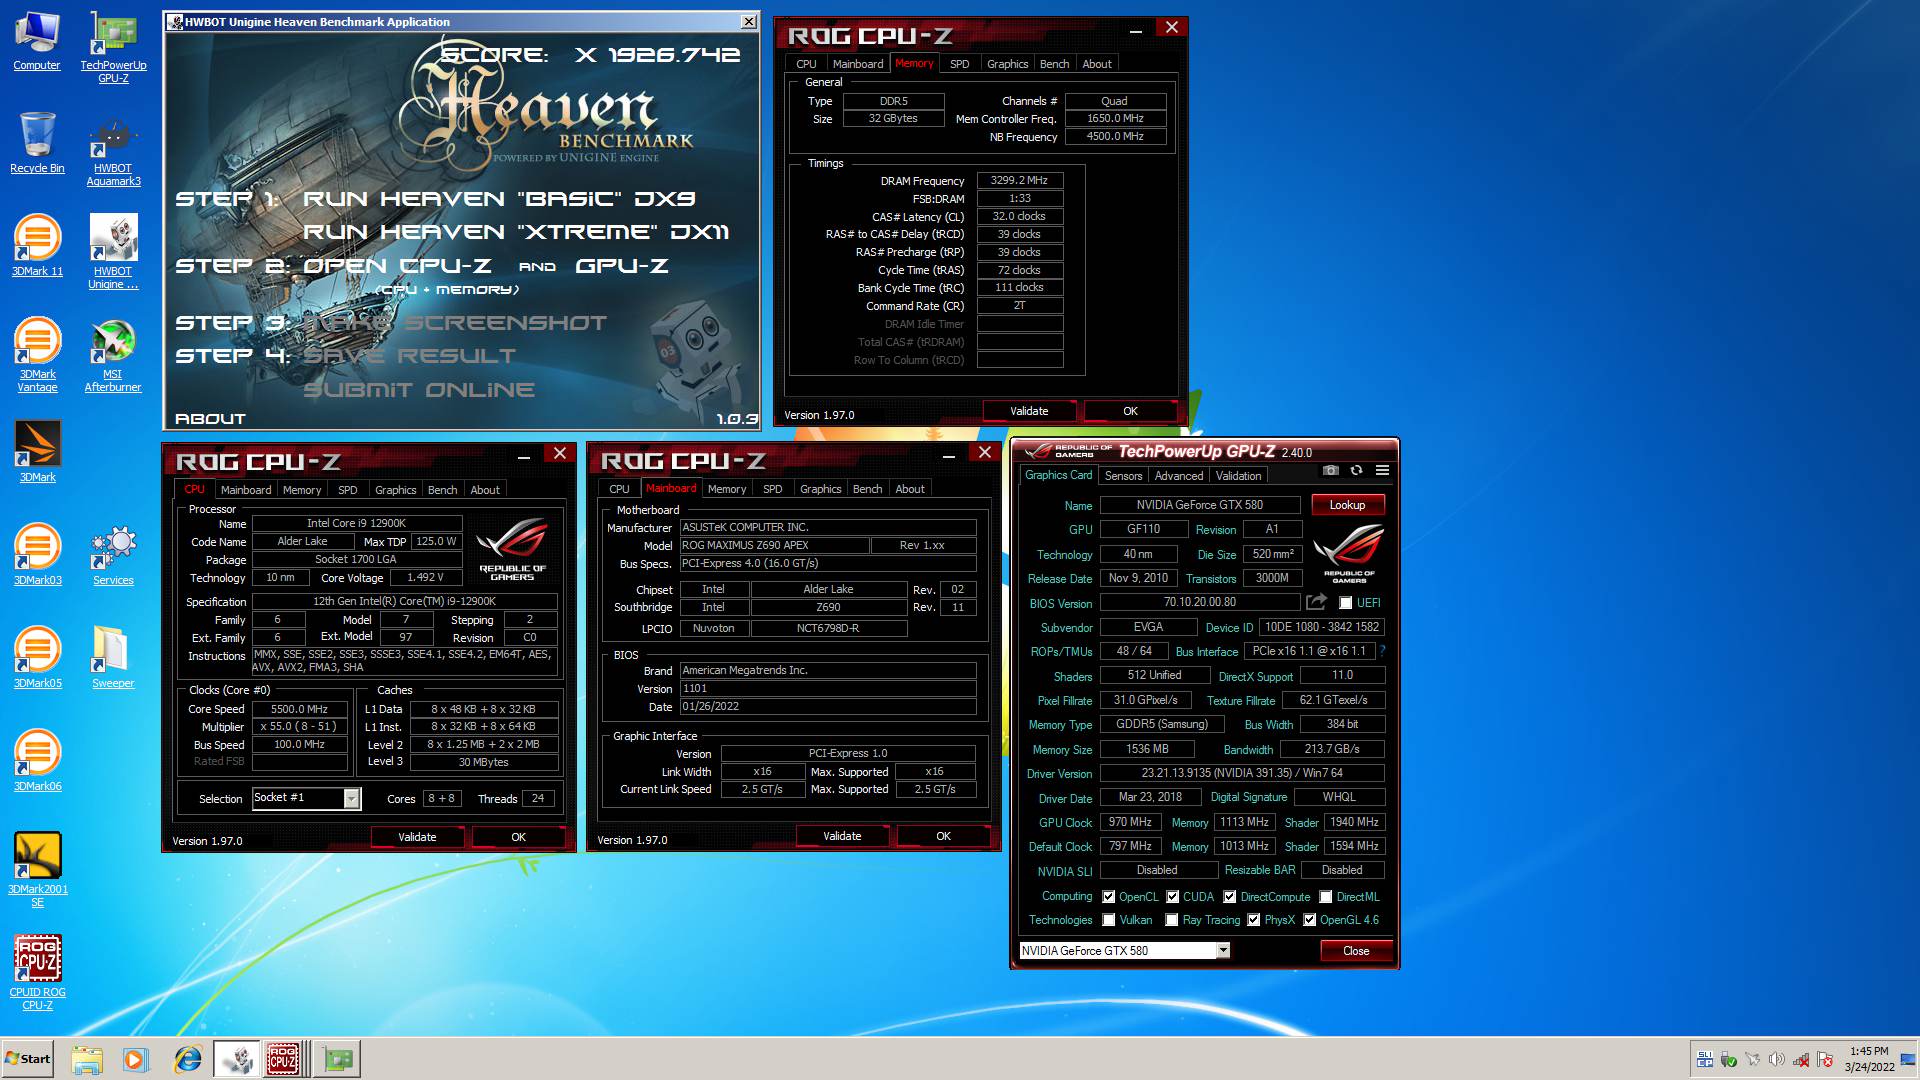Toggle the DirectCompute checkbox

tap(1229, 897)
